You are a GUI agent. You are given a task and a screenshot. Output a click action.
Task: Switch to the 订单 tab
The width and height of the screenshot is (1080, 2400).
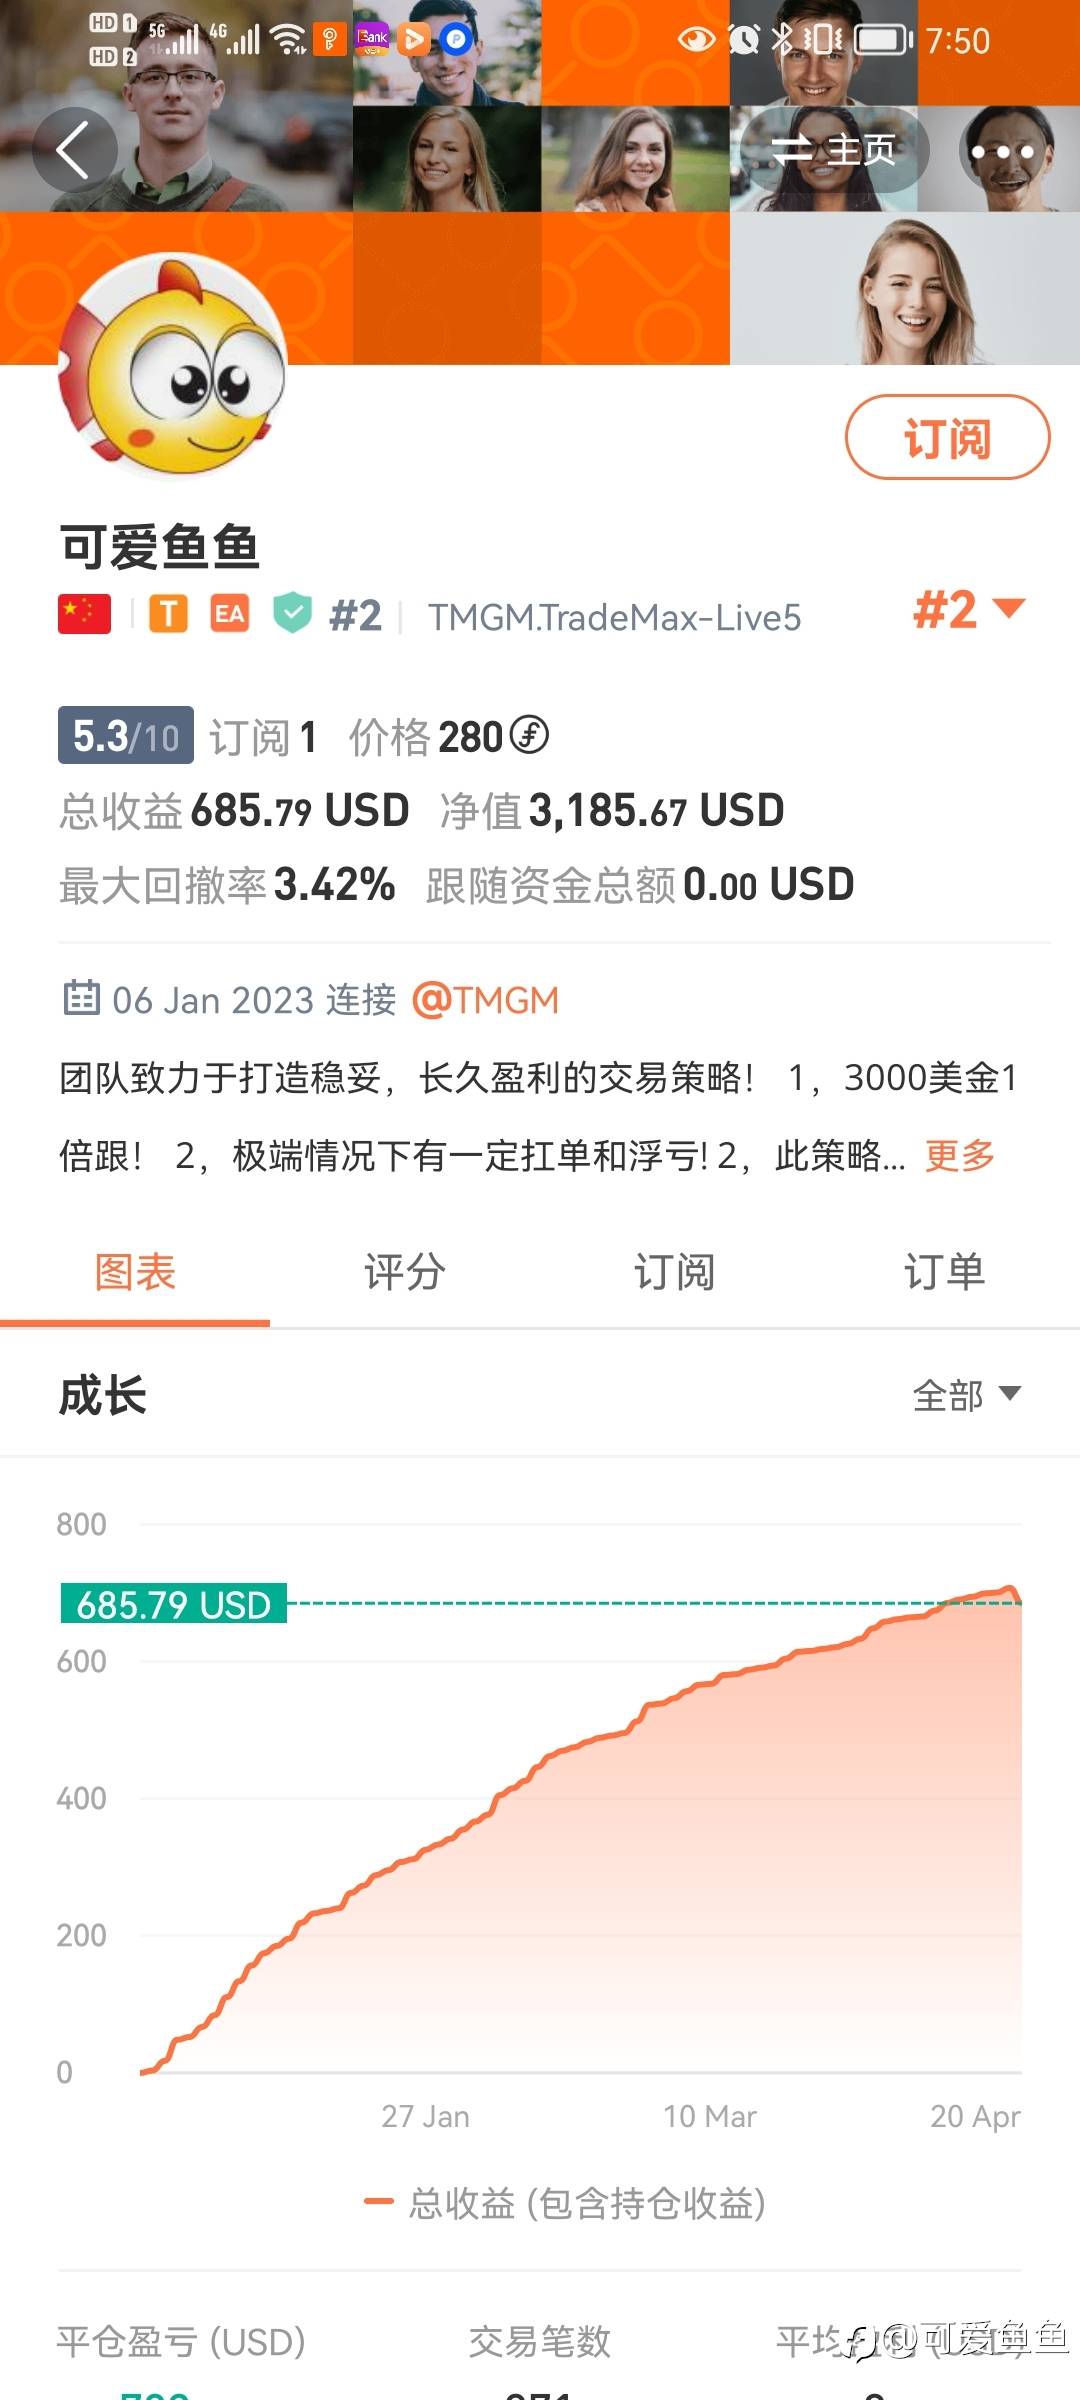[x=944, y=1272]
